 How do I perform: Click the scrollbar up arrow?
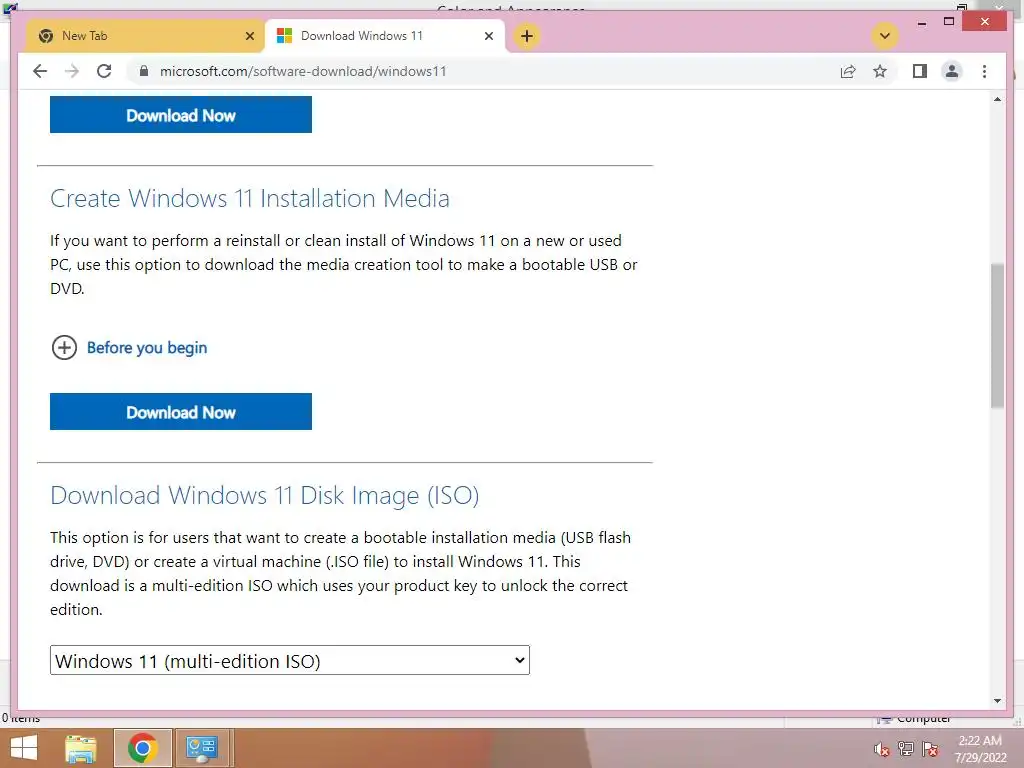tap(997, 99)
